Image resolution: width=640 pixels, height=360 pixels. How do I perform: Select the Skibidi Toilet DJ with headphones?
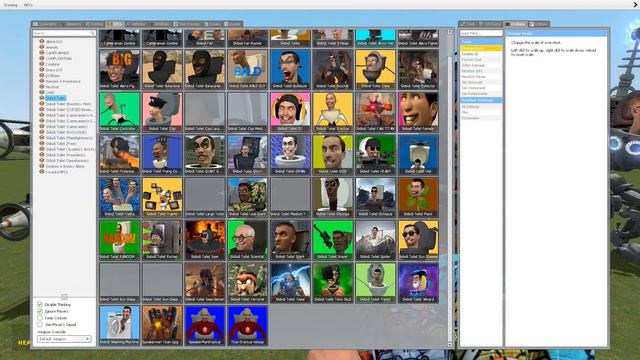[290, 112]
